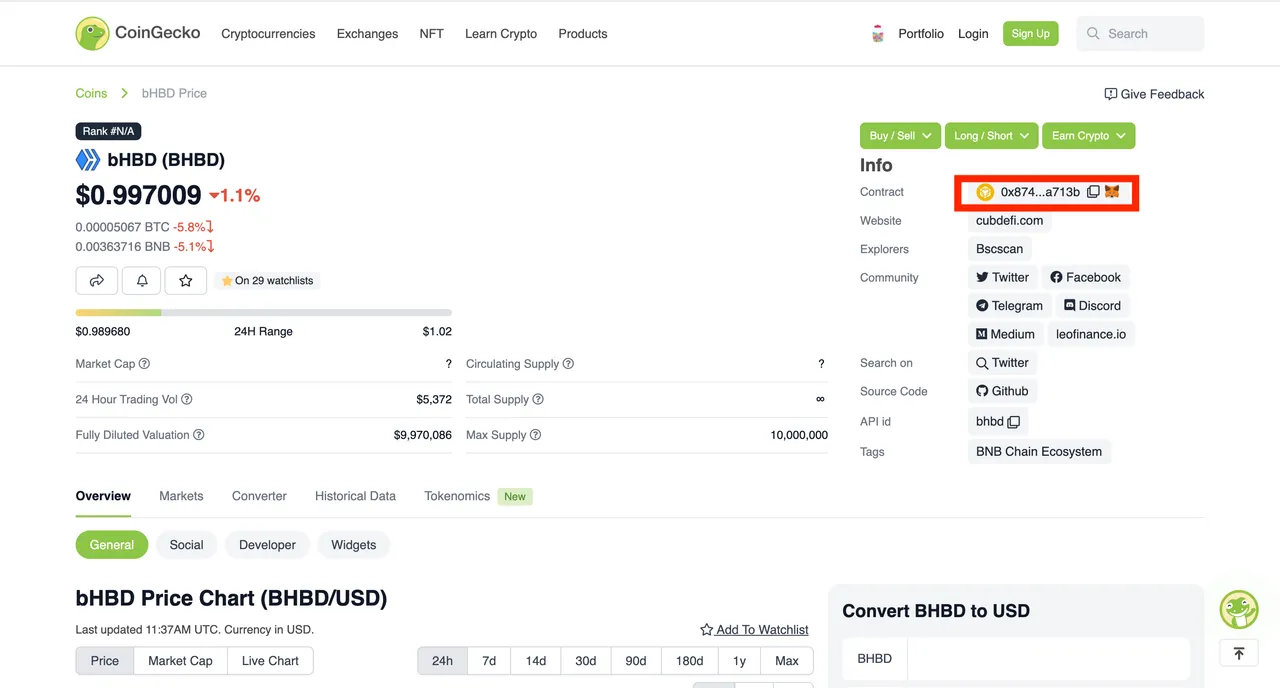
Task: Click the Login link
Action: point(973,34)
